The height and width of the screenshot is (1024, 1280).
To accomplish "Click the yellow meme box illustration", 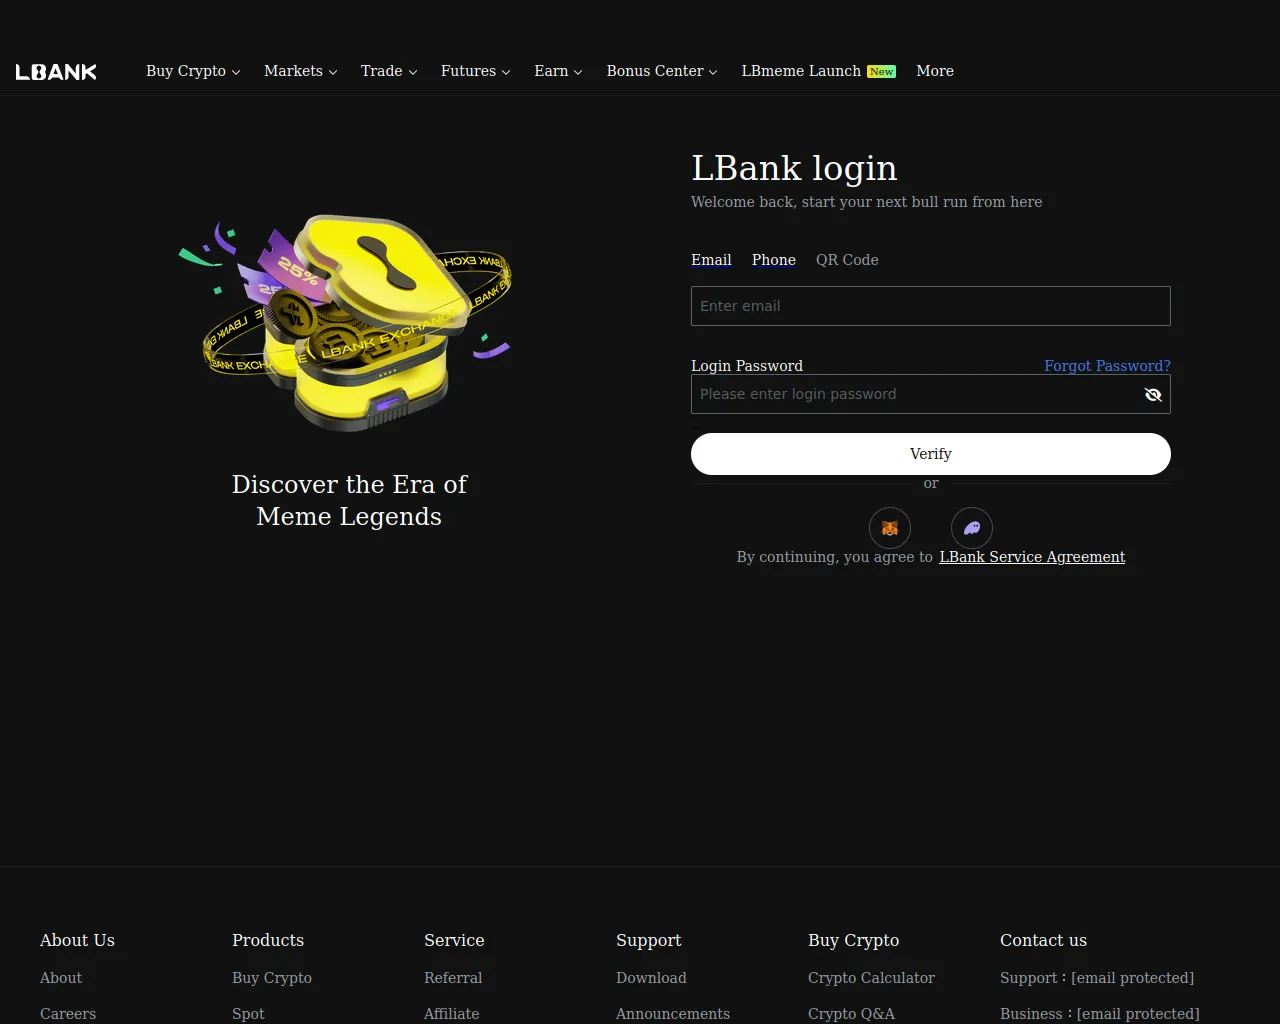I will (346, 322).
